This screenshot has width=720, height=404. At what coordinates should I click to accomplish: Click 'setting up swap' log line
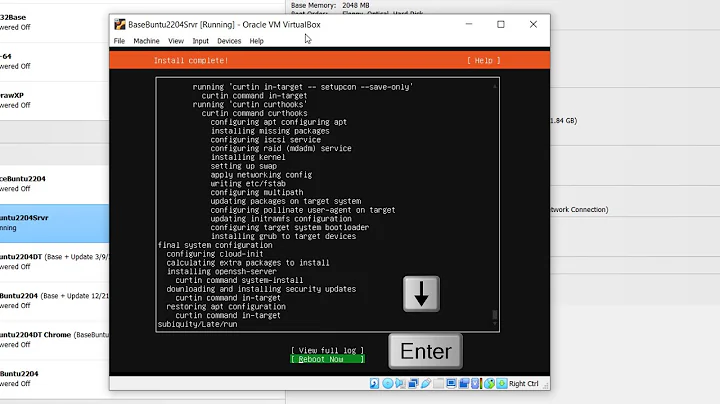244,166
